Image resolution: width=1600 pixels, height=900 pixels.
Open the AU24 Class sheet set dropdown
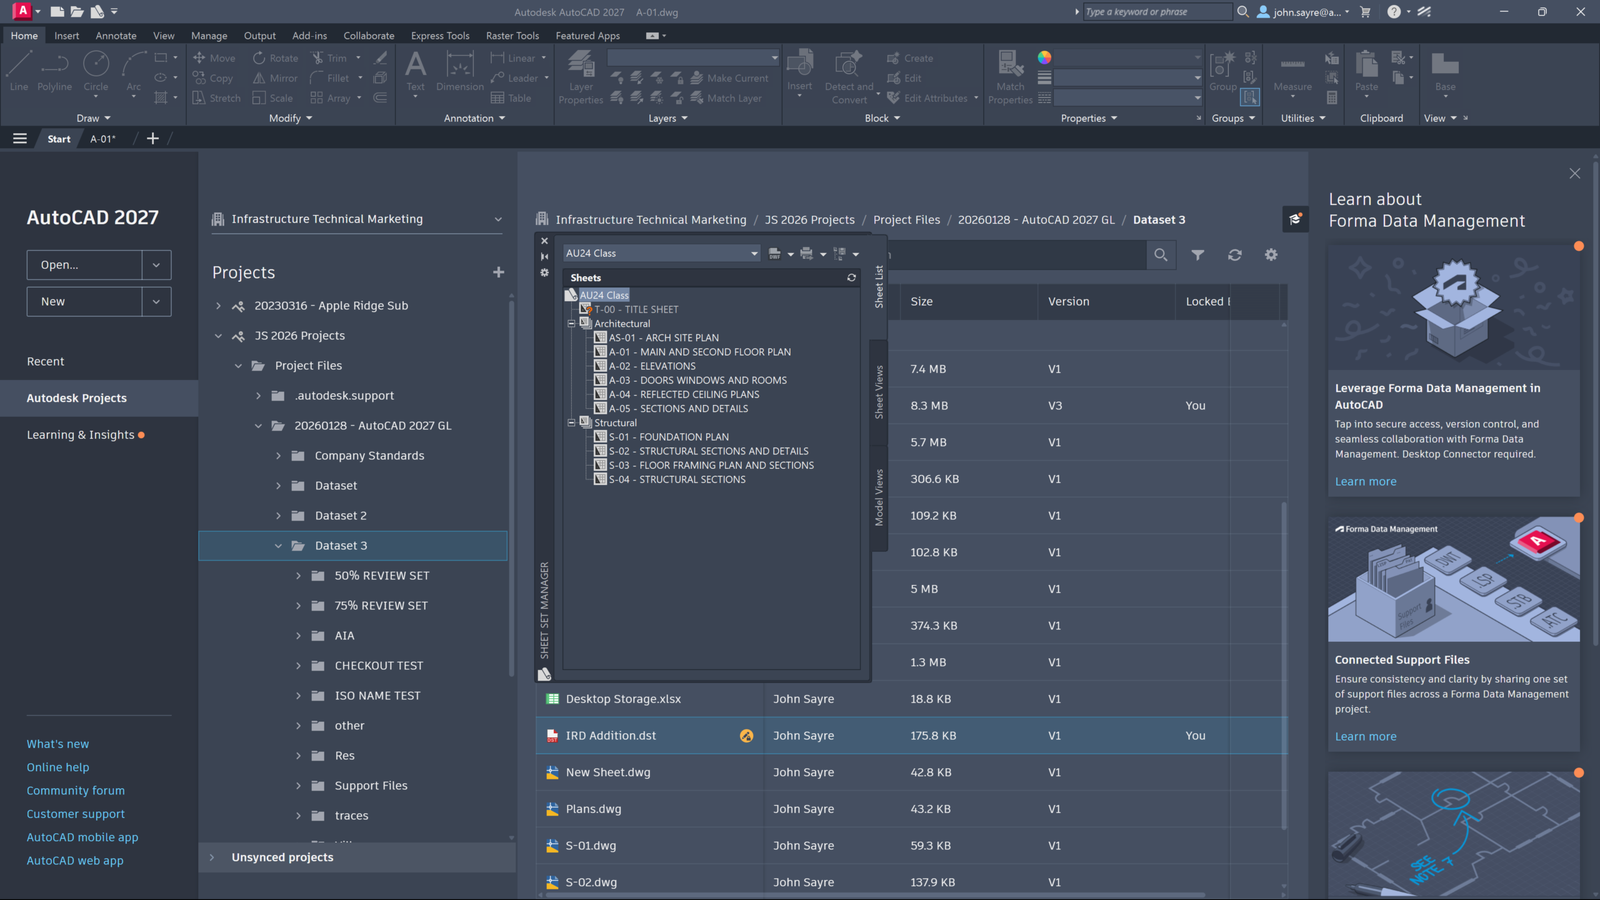752,253
